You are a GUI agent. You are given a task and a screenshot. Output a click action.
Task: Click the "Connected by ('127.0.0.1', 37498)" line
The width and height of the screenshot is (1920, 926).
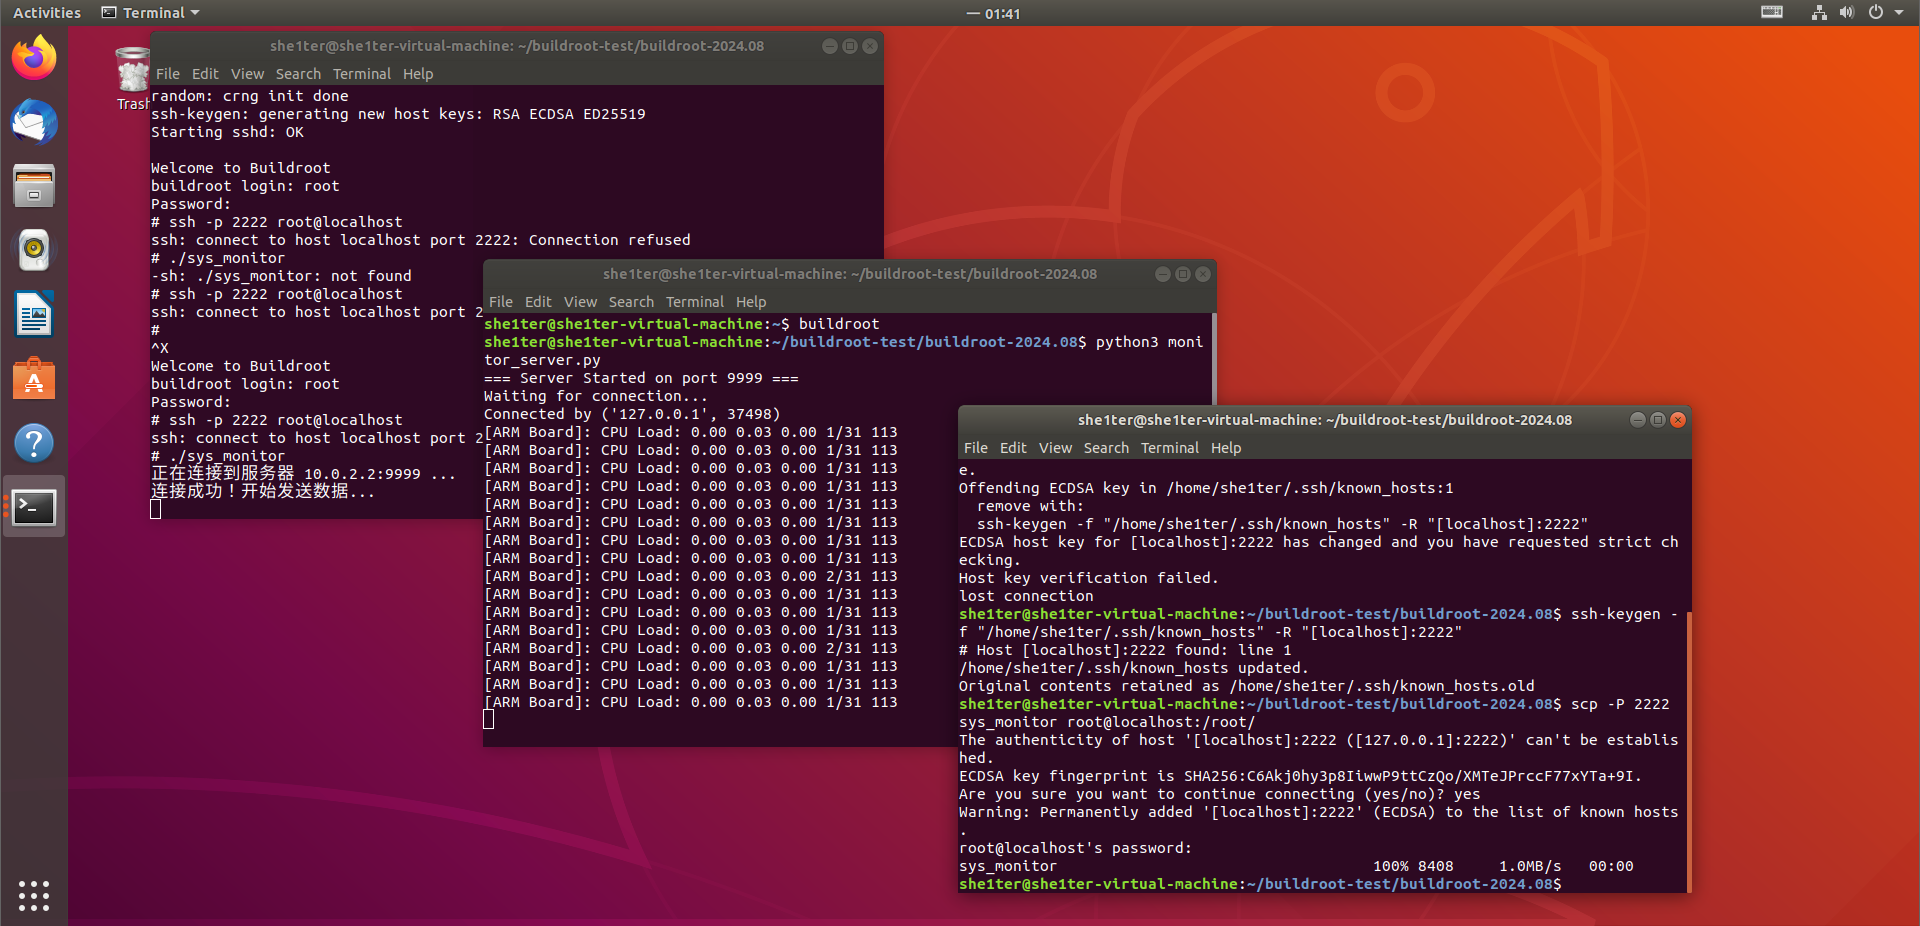[x=632, y=414]
